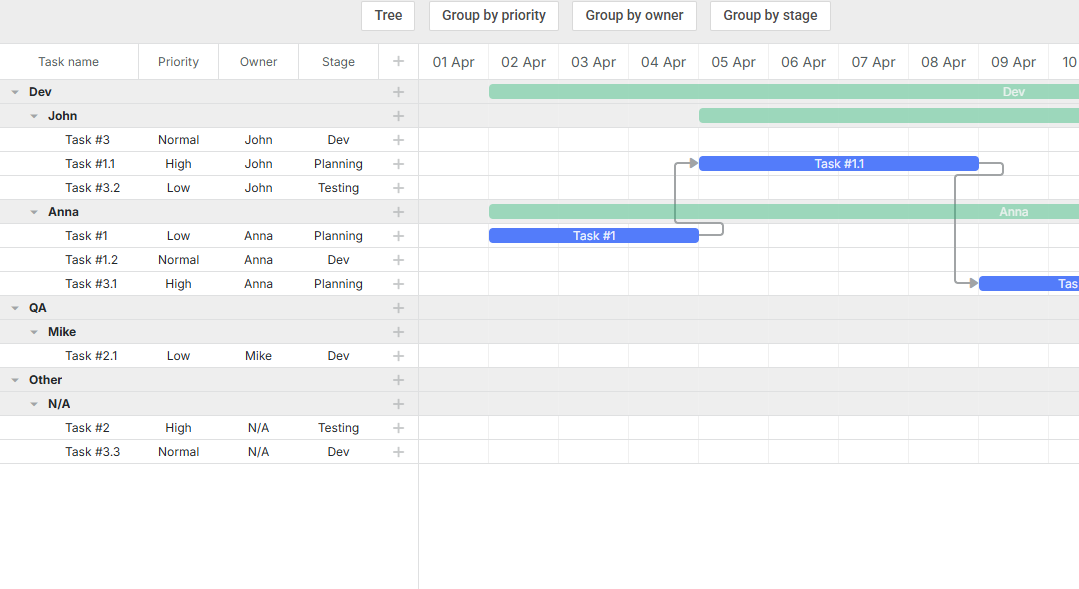This screenshot has width=1079, height=589.
Task: Click the Priority column header
Action: click(x=178, y=62)
